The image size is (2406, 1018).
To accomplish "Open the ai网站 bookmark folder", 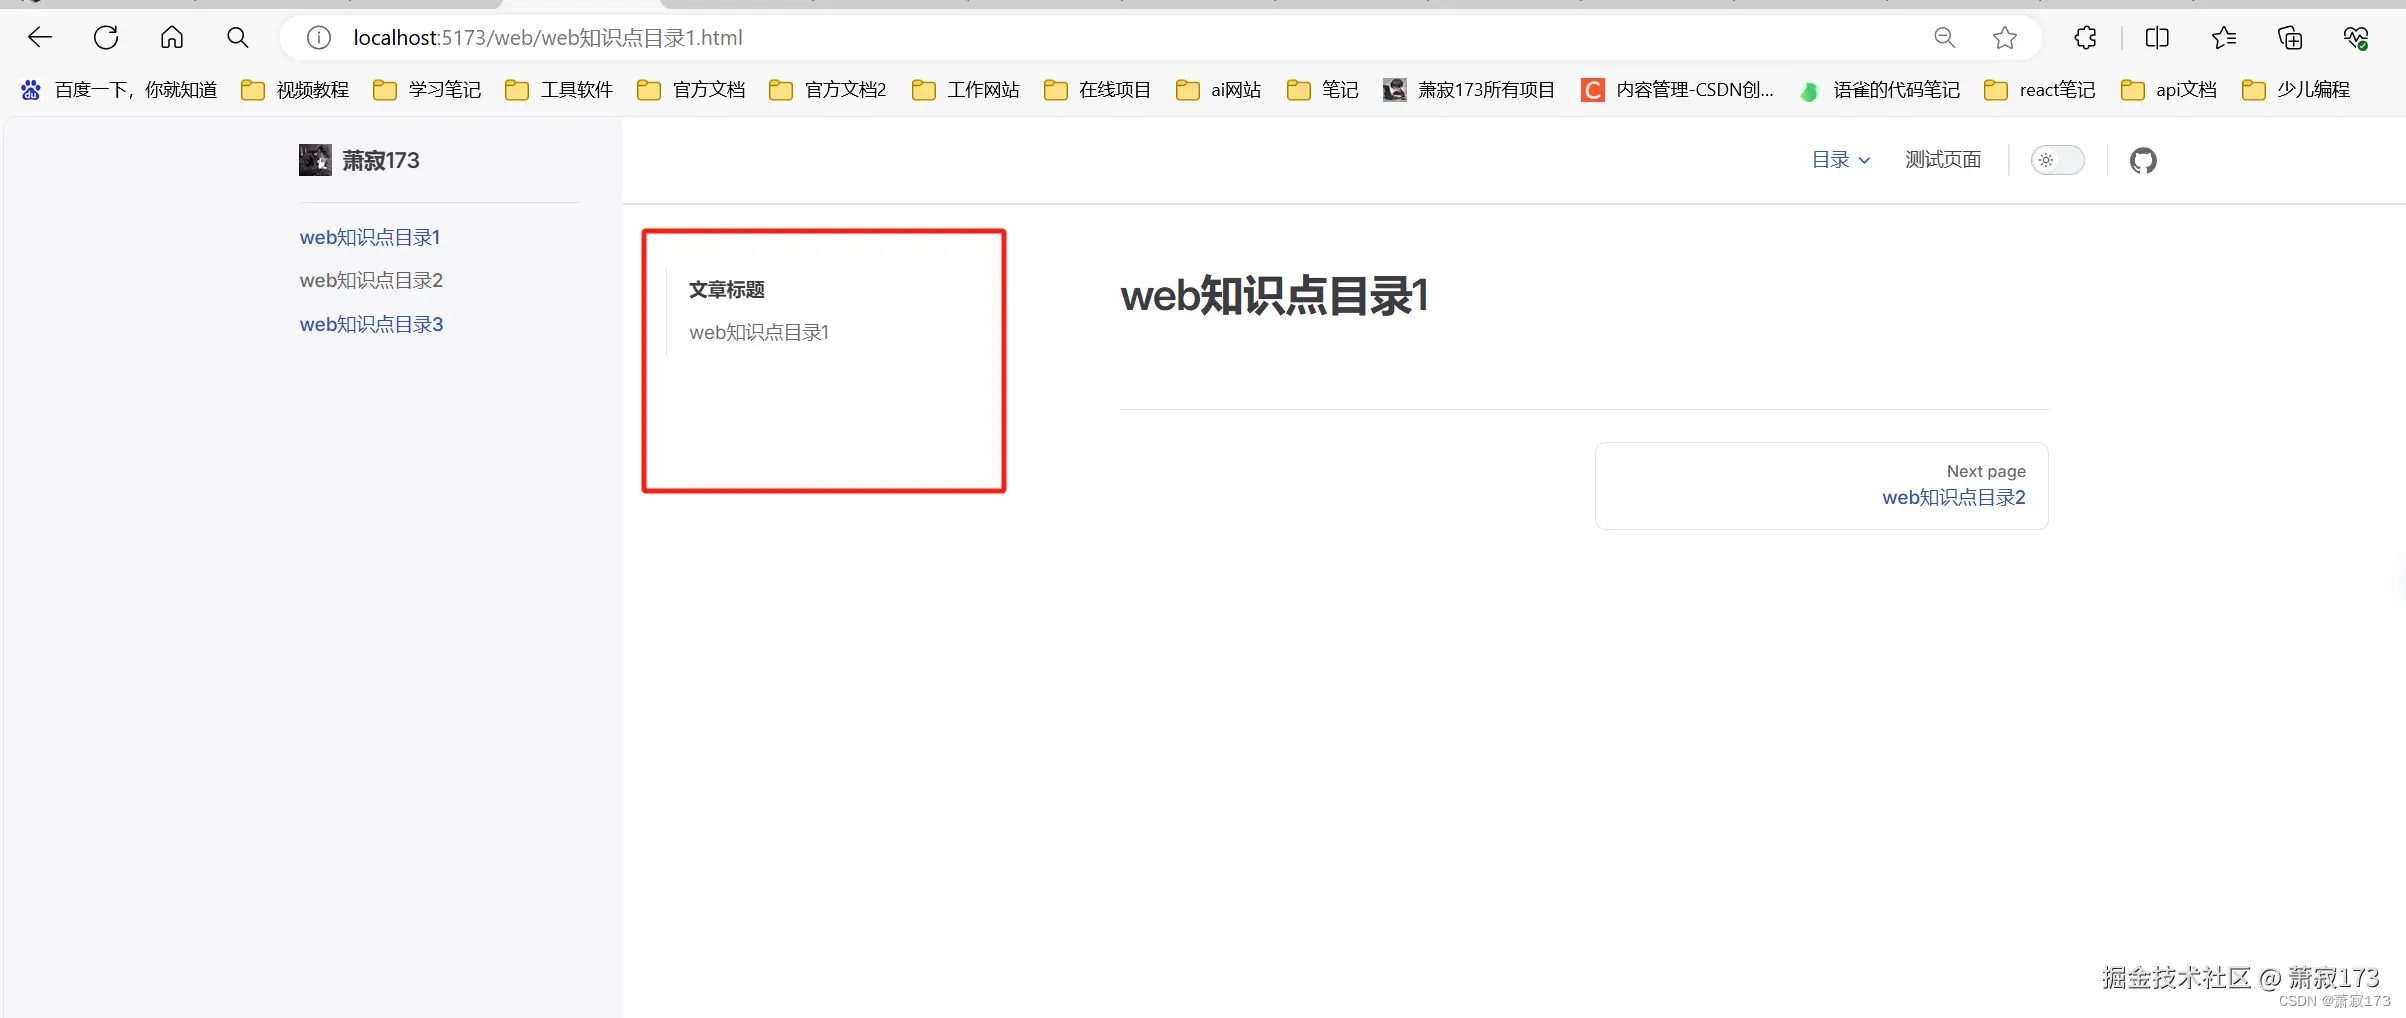I will pyautogui.click(x=1219, y=90).
